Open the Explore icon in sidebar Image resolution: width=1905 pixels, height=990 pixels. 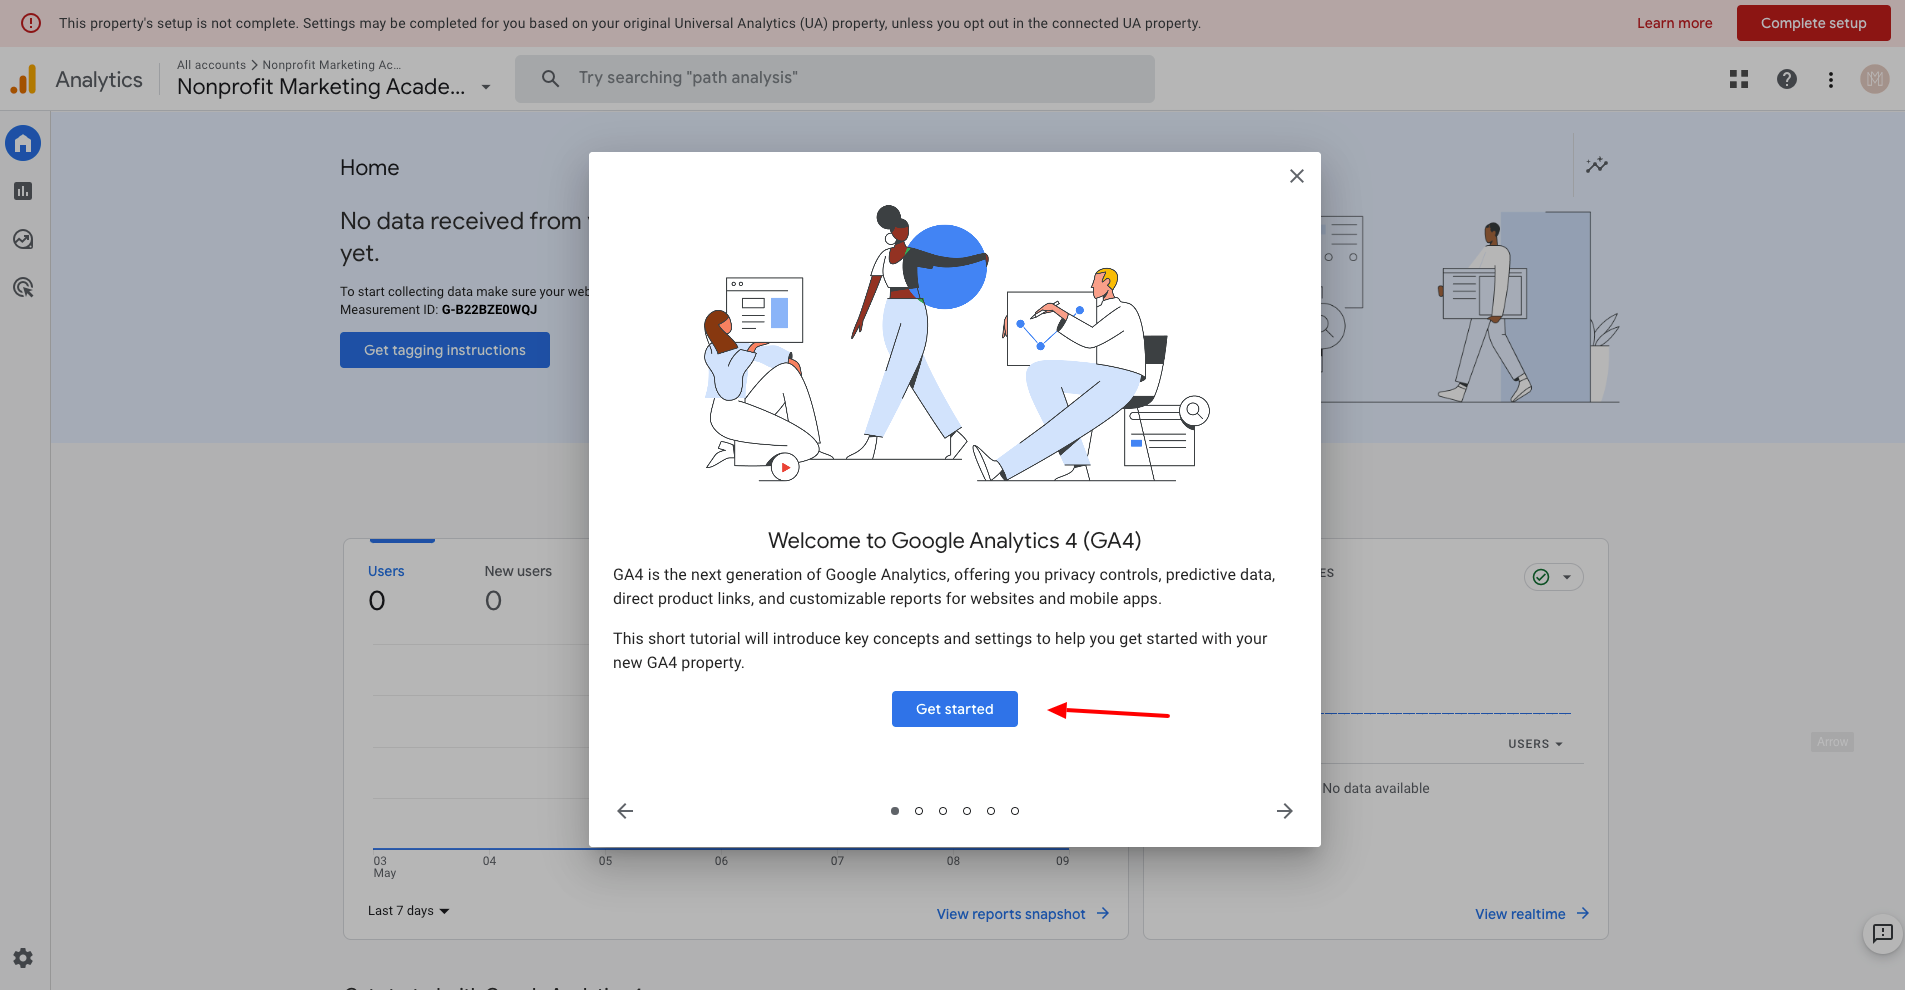(x=23, y=239)
